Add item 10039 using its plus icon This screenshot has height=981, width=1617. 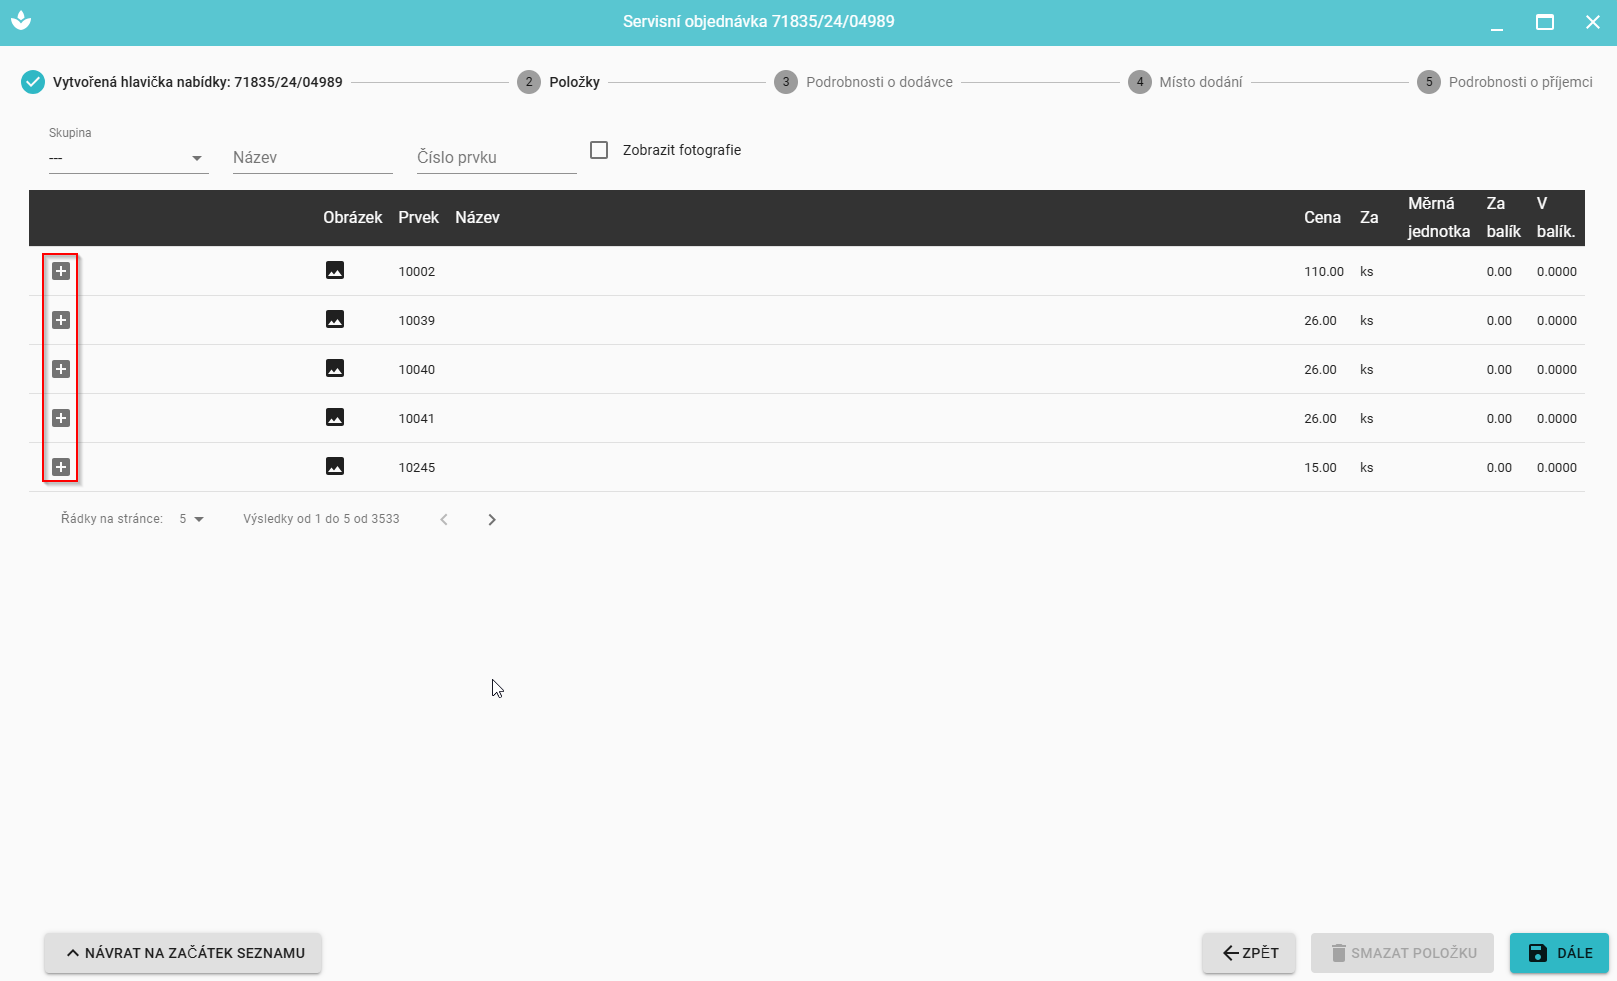coord(61,320)
